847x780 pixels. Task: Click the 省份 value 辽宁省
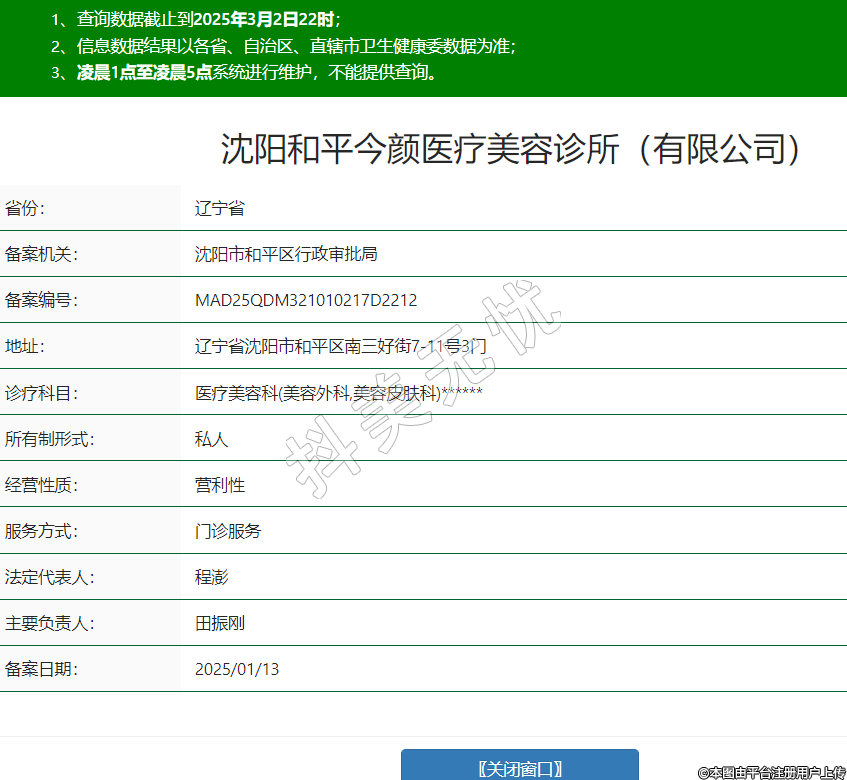tap(220, 208)
